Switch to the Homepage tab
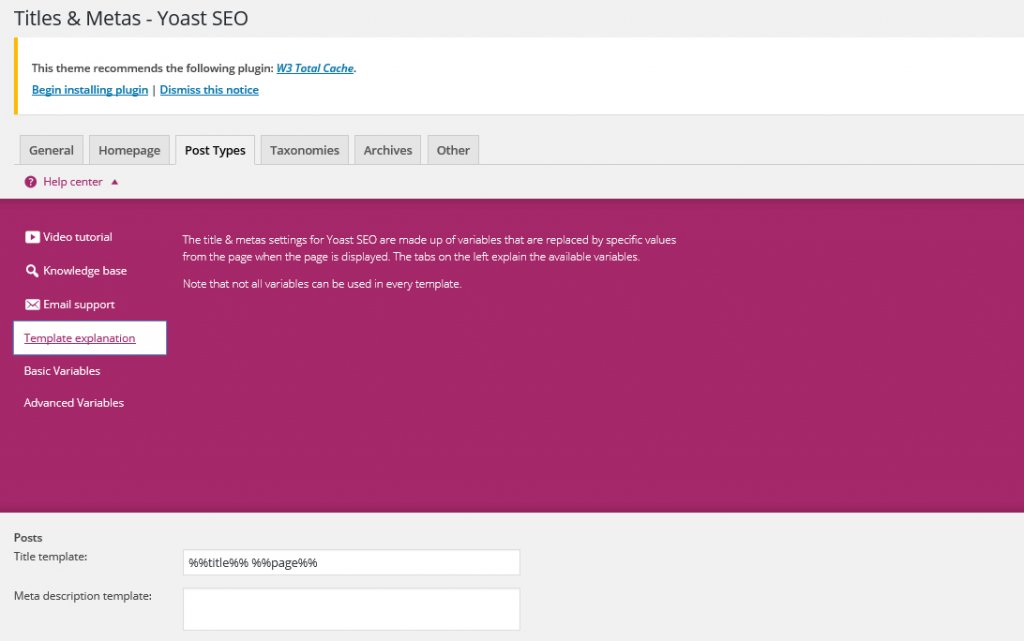The width and height of the screenshot is (1024, 641). point(129,150)
